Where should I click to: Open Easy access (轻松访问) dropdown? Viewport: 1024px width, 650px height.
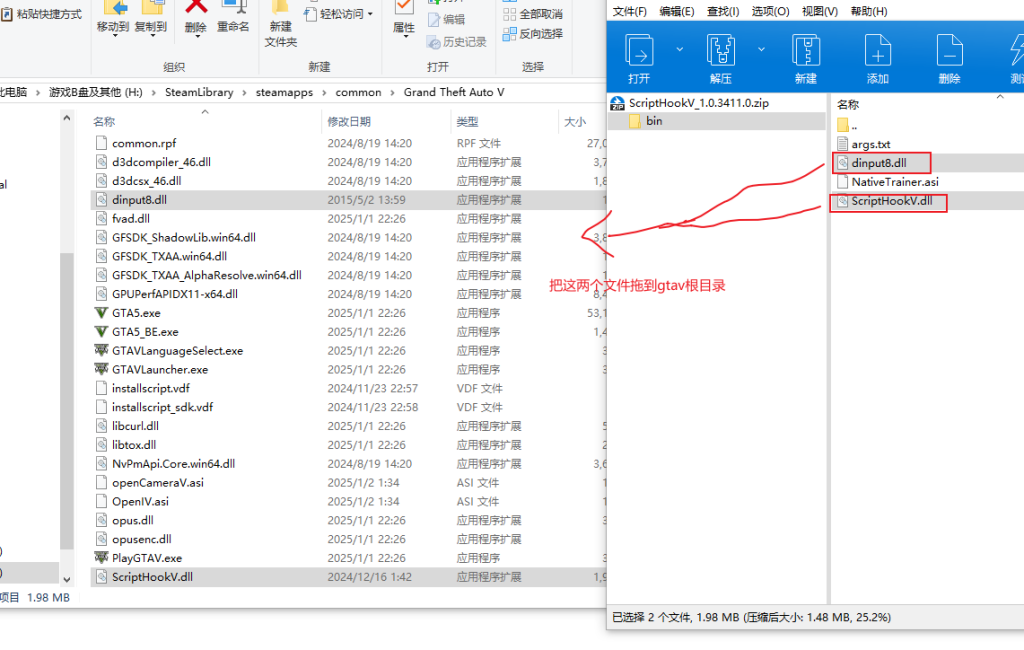click(x=339, y=14)
